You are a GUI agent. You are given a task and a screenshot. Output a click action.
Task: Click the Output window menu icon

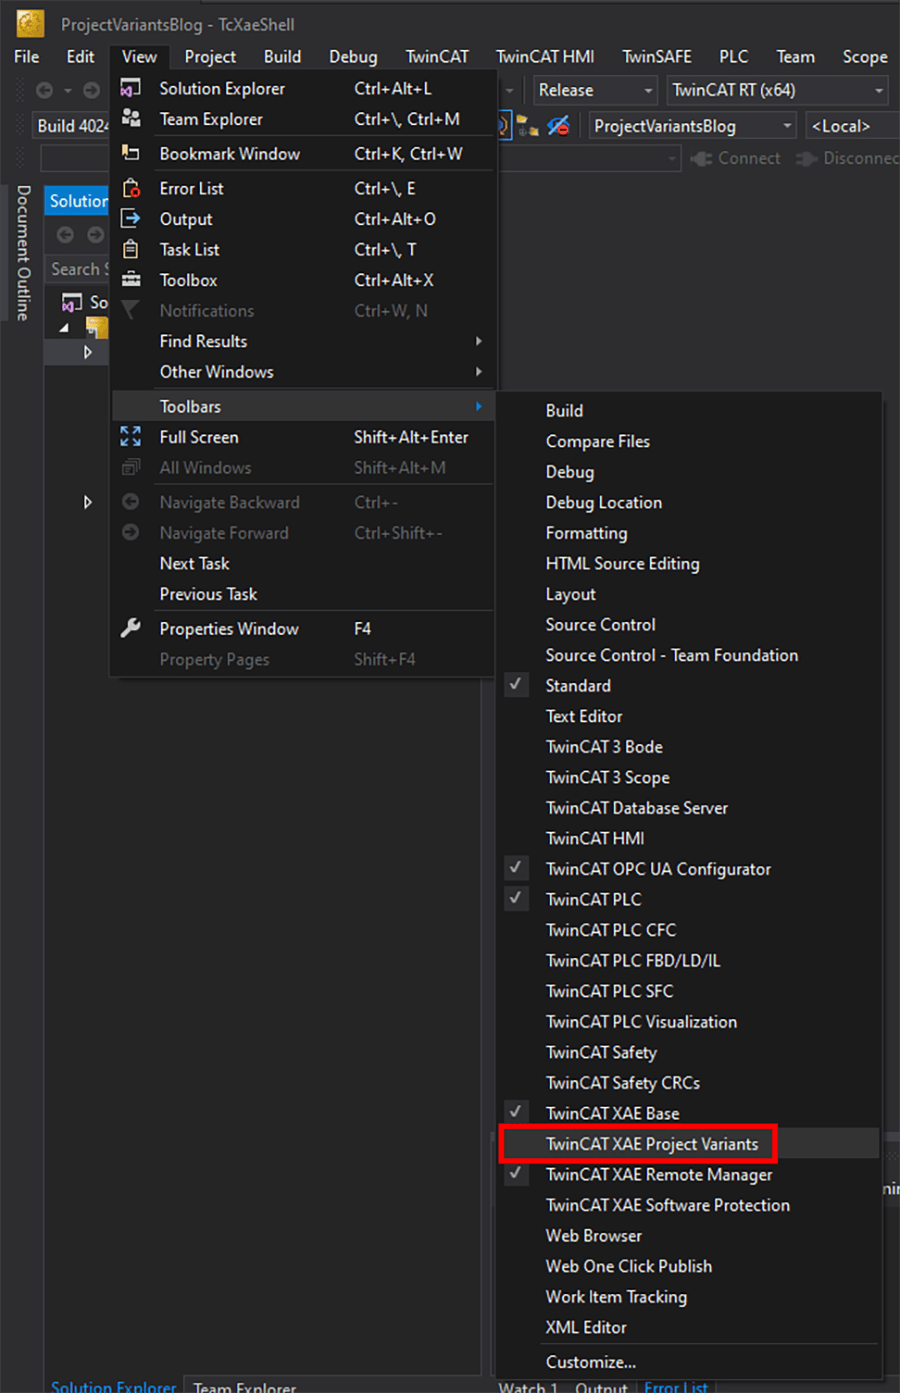(x=131, y=218)
